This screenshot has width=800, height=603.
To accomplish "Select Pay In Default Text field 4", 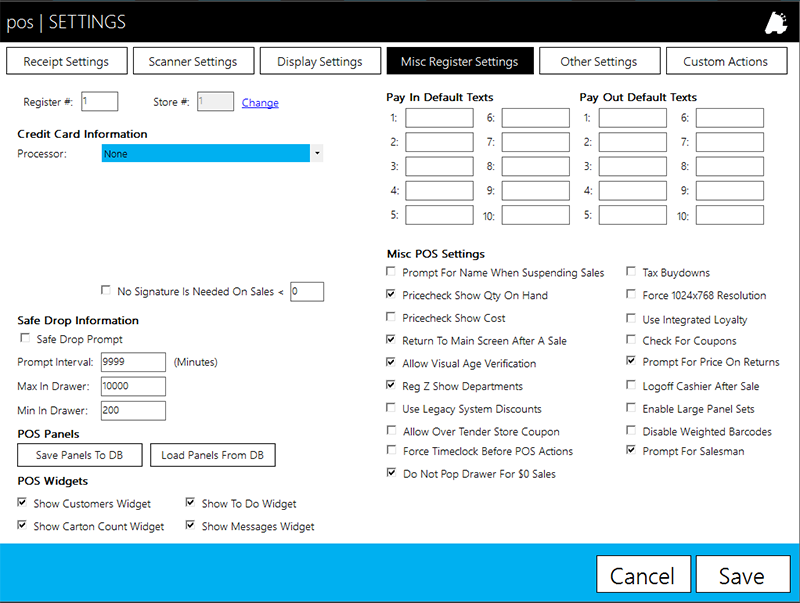I will tap(439, 191).
